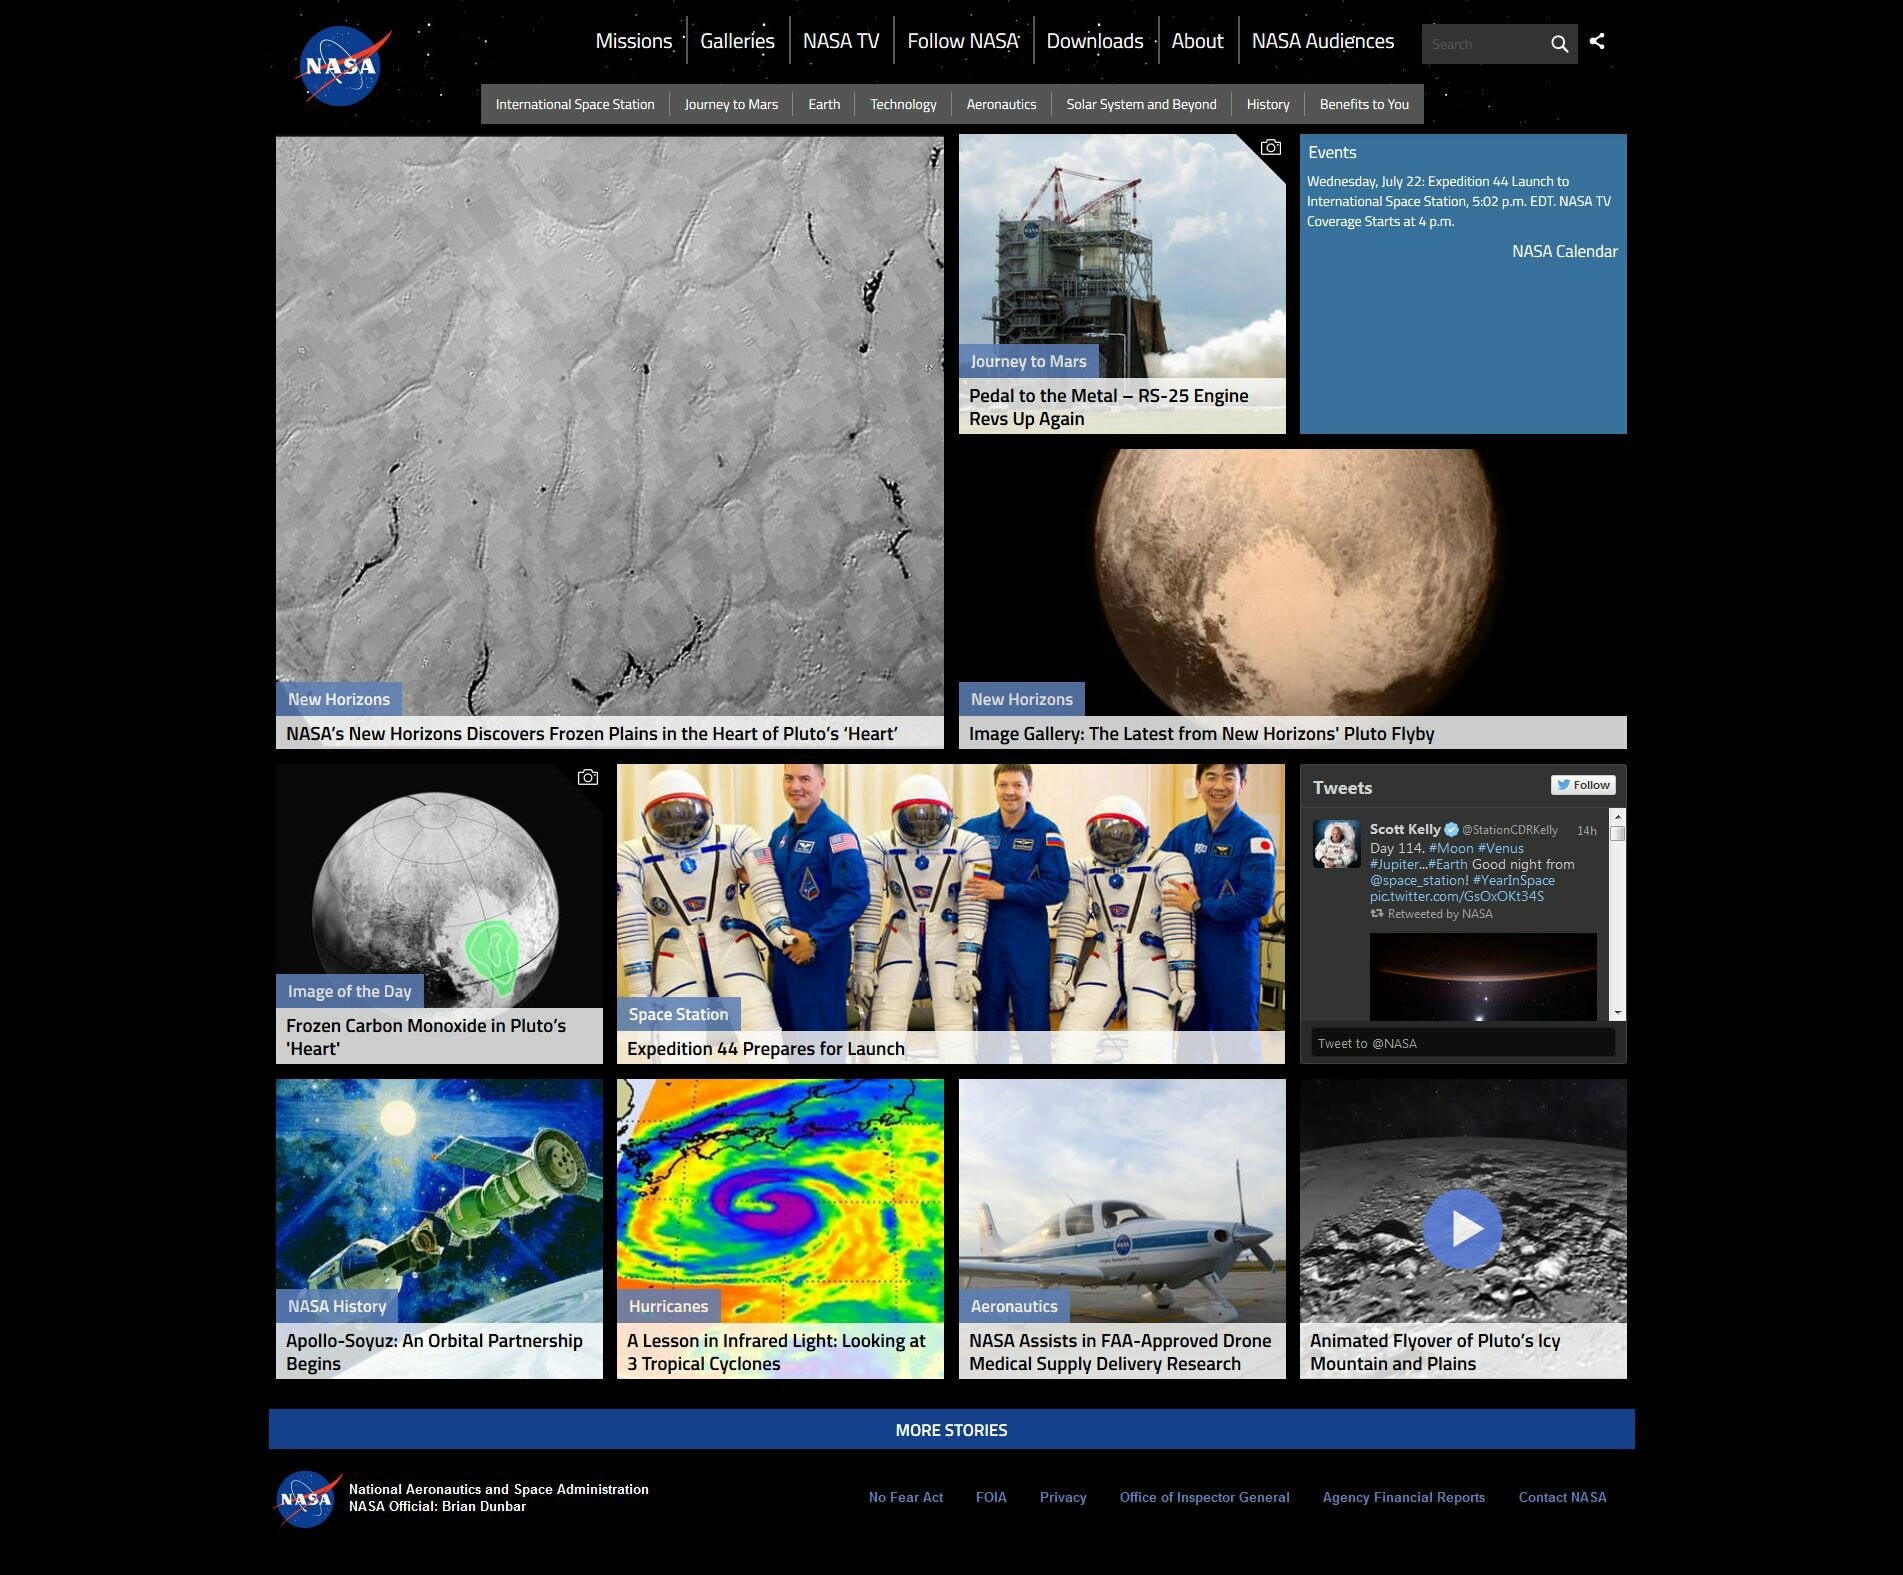Open Expedition 44 Prepares for Launch story
1903x1575 pixels.
(766, 1048)
